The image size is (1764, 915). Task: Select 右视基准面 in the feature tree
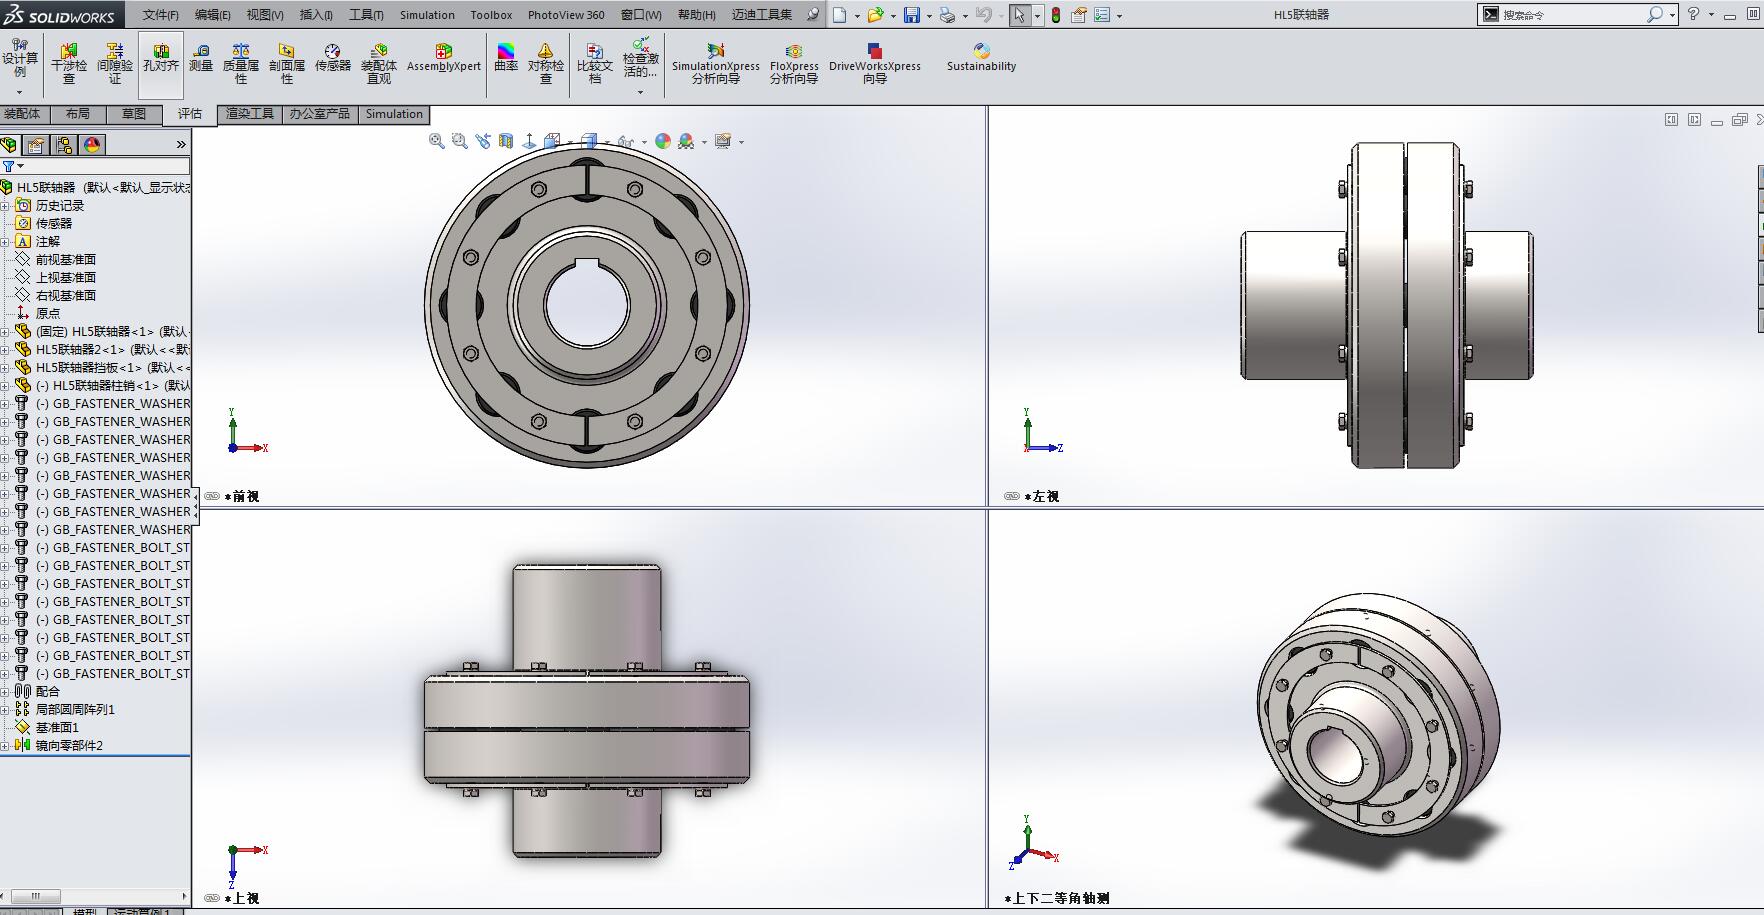pos(66,296)
